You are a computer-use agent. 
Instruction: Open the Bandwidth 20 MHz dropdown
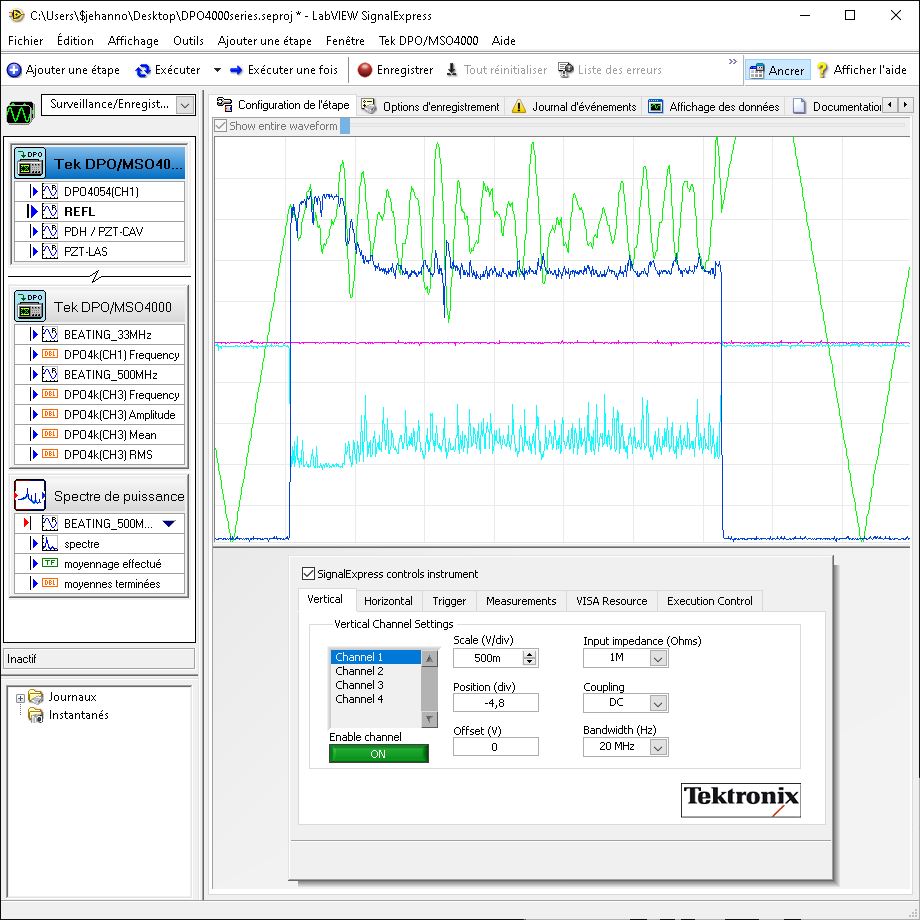click(658, 746)
